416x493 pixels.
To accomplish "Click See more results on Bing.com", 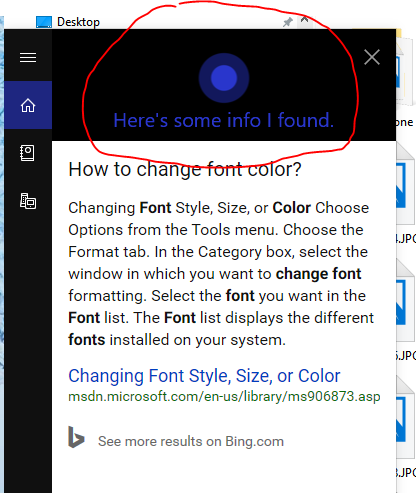I will coord(191,441).
